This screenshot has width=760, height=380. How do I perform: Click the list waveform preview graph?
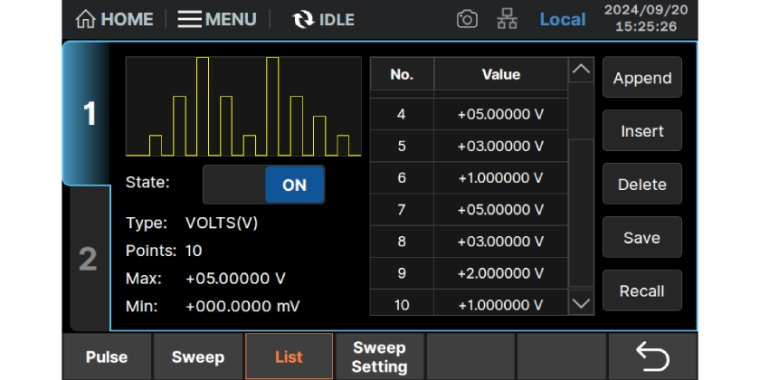(243, 107)
